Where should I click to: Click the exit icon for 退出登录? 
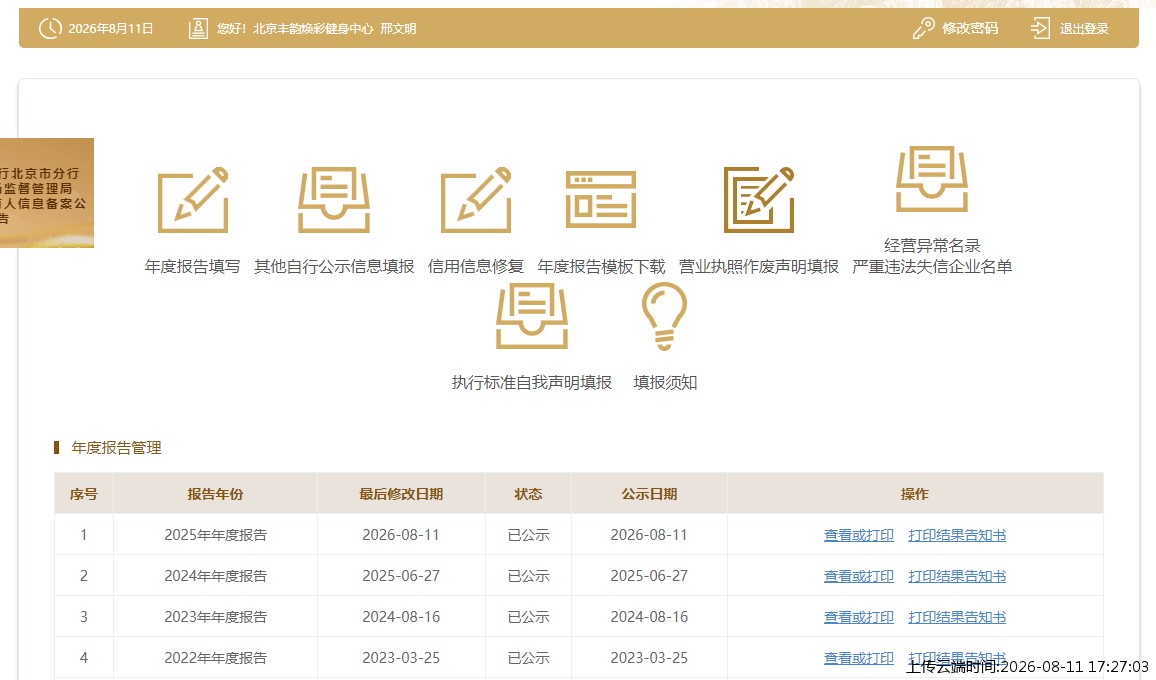pyautogui.click(x=1040, y=29)
